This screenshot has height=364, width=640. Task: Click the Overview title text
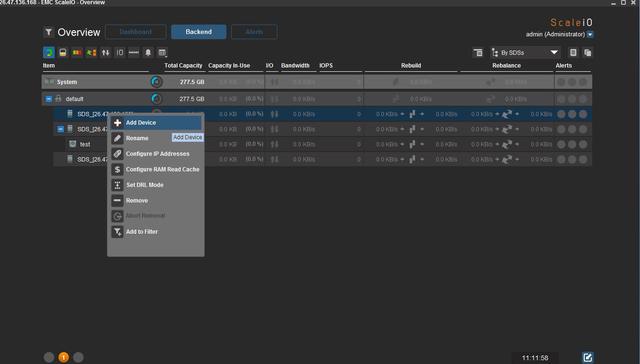[x=79, y=32]
